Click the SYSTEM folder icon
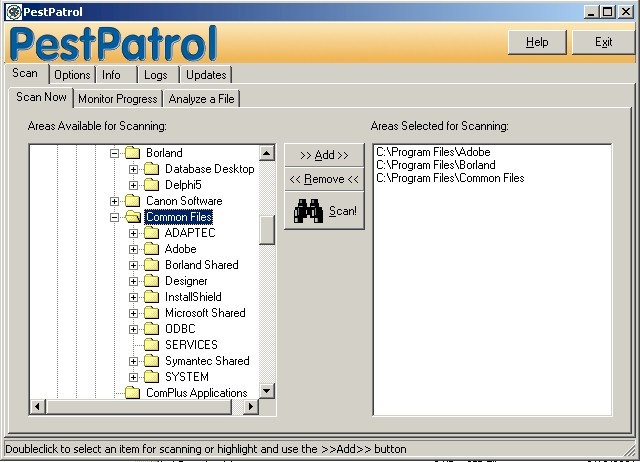640x462 pixels. point(151,377)
